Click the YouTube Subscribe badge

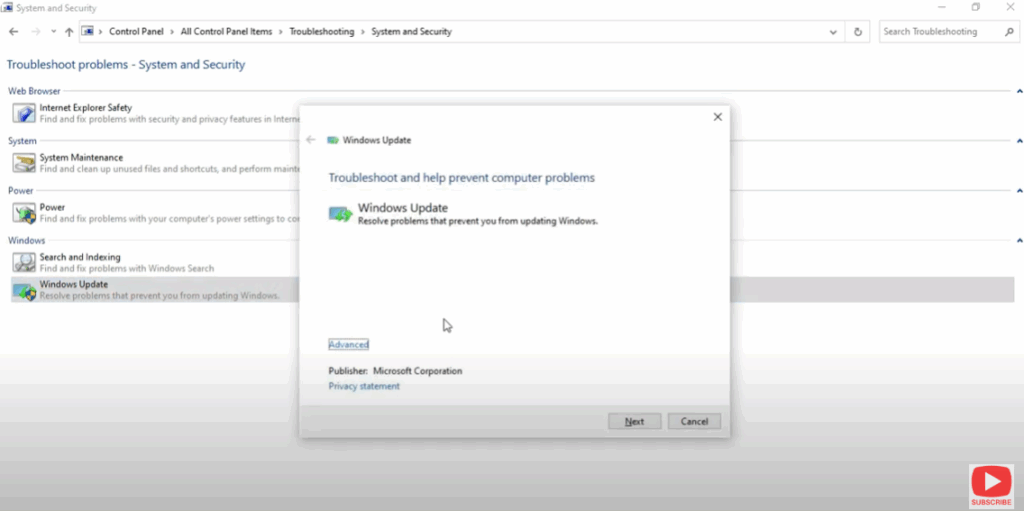pos(991,486)
